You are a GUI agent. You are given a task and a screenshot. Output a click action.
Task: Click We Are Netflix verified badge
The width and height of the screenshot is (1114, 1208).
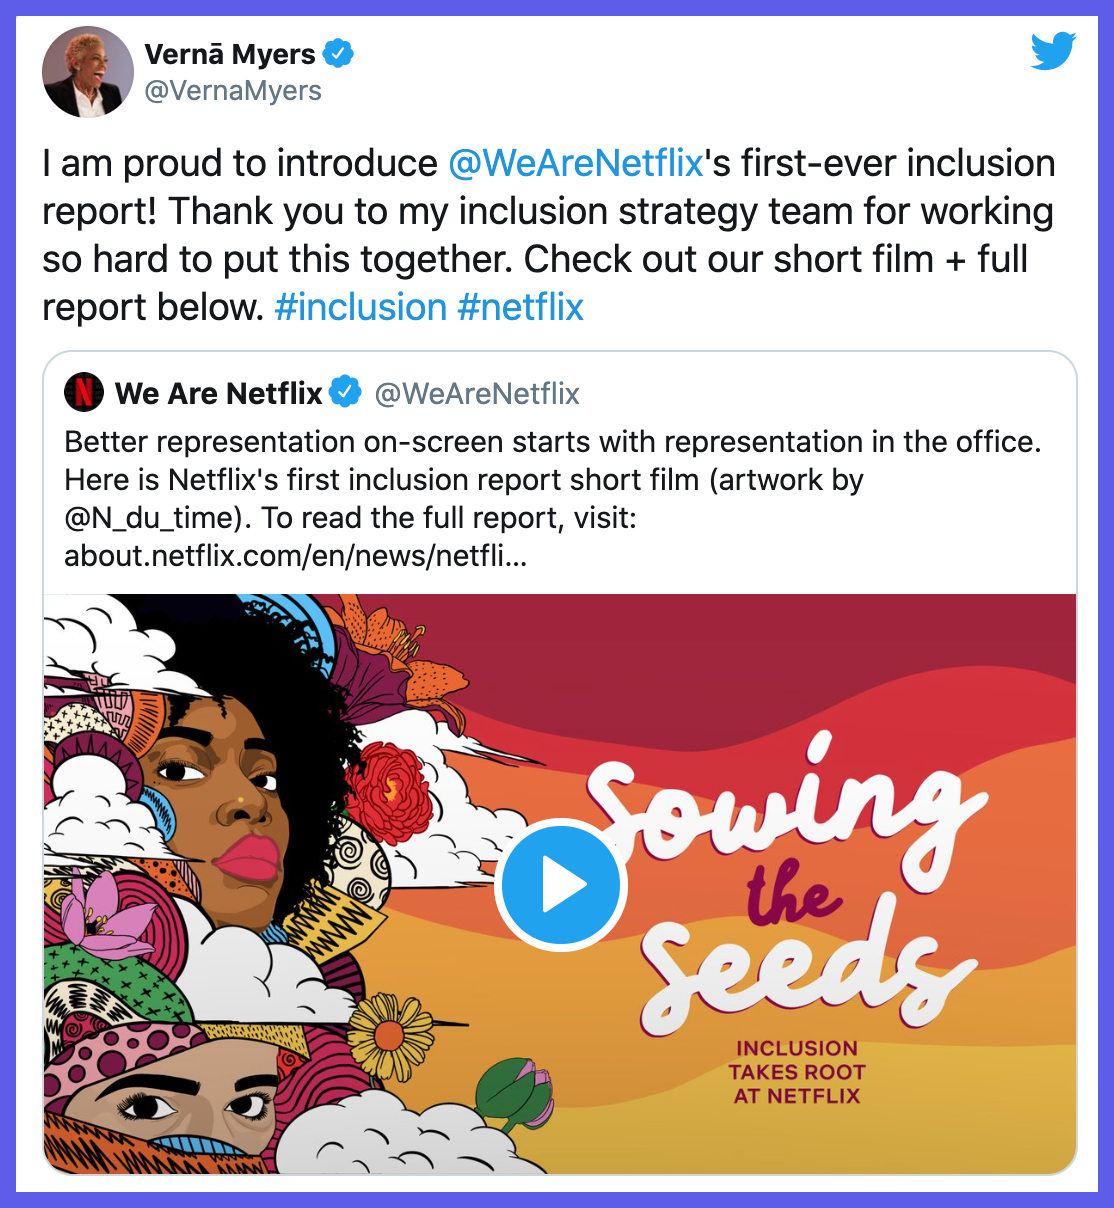tap(346, 393)
